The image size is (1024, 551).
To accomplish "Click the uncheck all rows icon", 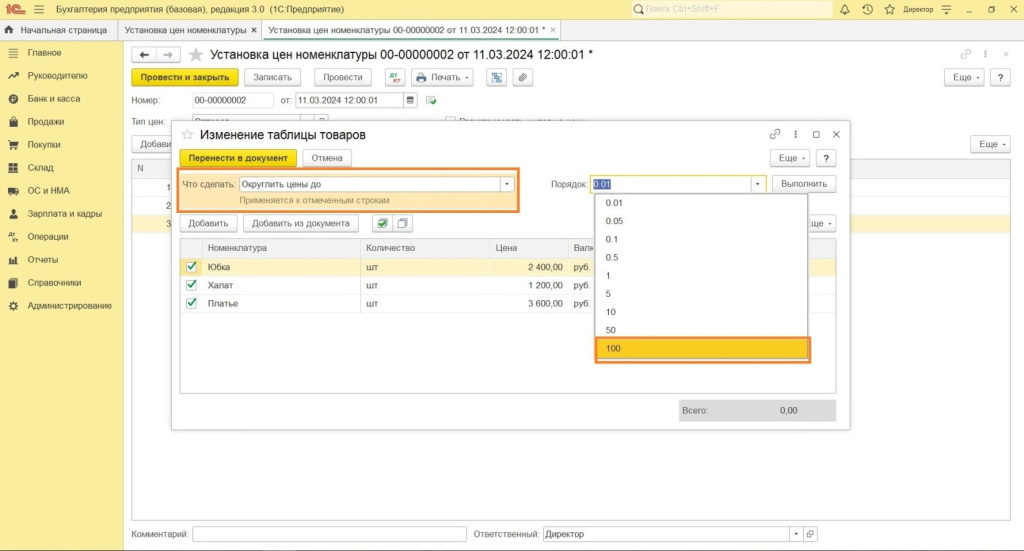I will (402, 224).
